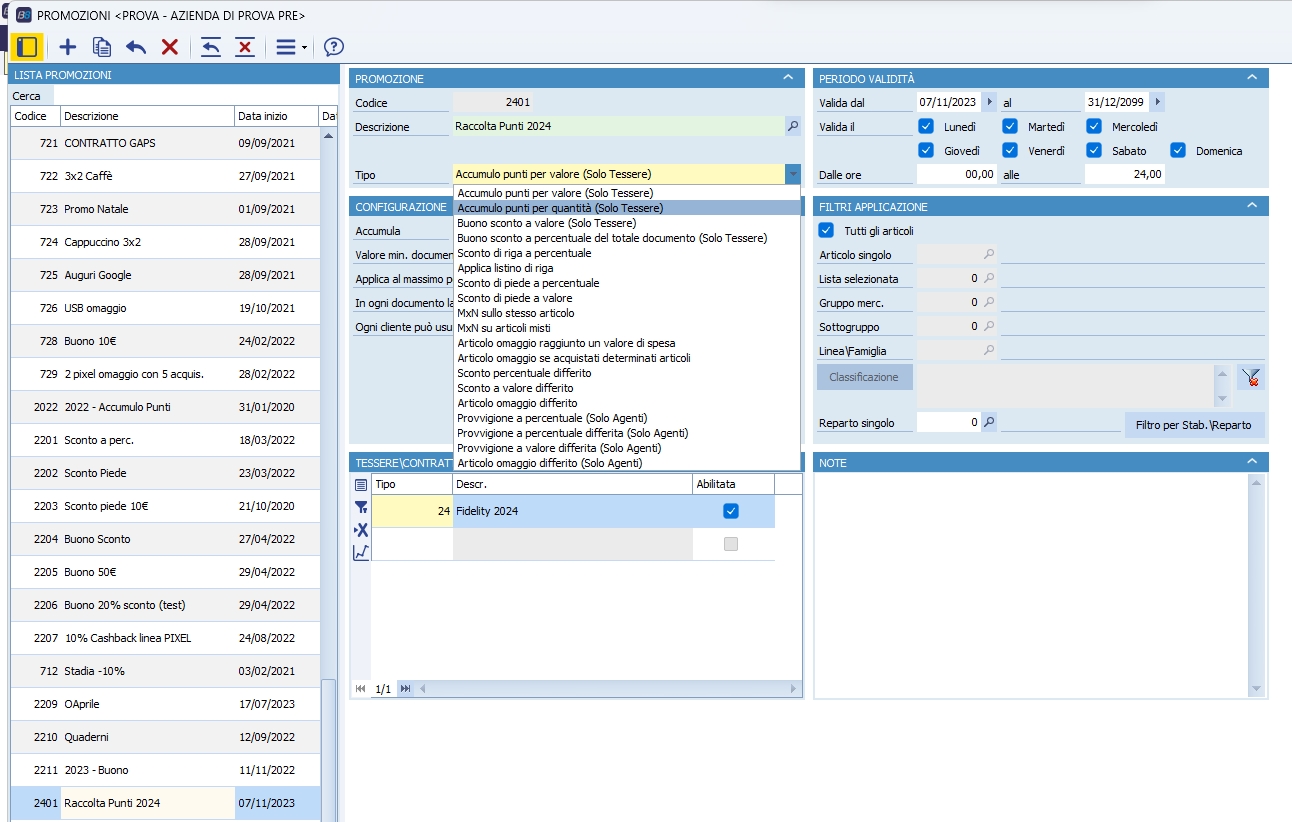Collapse the FILTRI APPLICAZIONE panel
The height and width of the screenshot is (822, 1292).
coord(1252,206)
